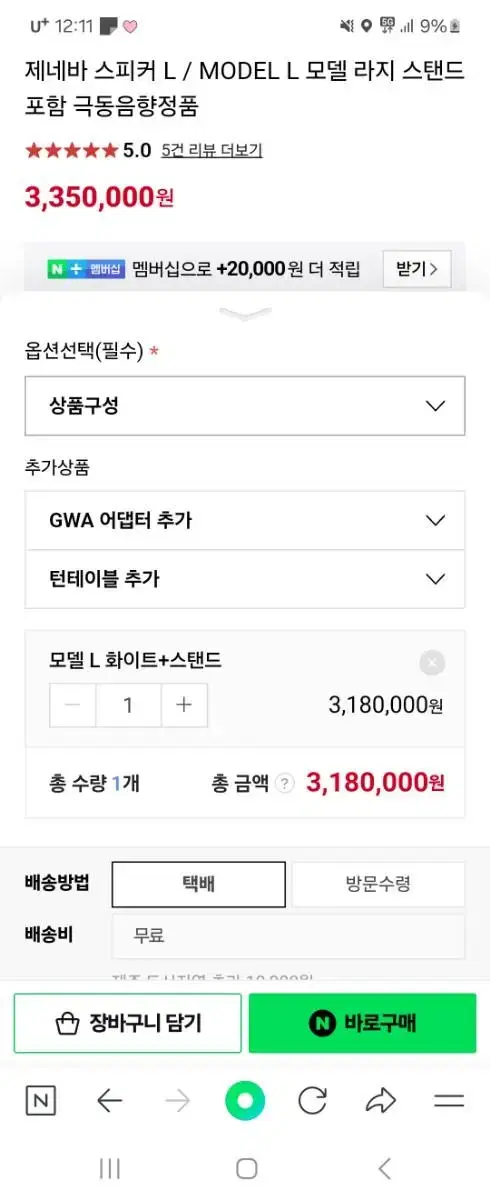The width and height of the screenshot is (490, 1200).
Task: Remove the 모델 L 화이트+스탠드 selection
Action: [x=432, y=662]
